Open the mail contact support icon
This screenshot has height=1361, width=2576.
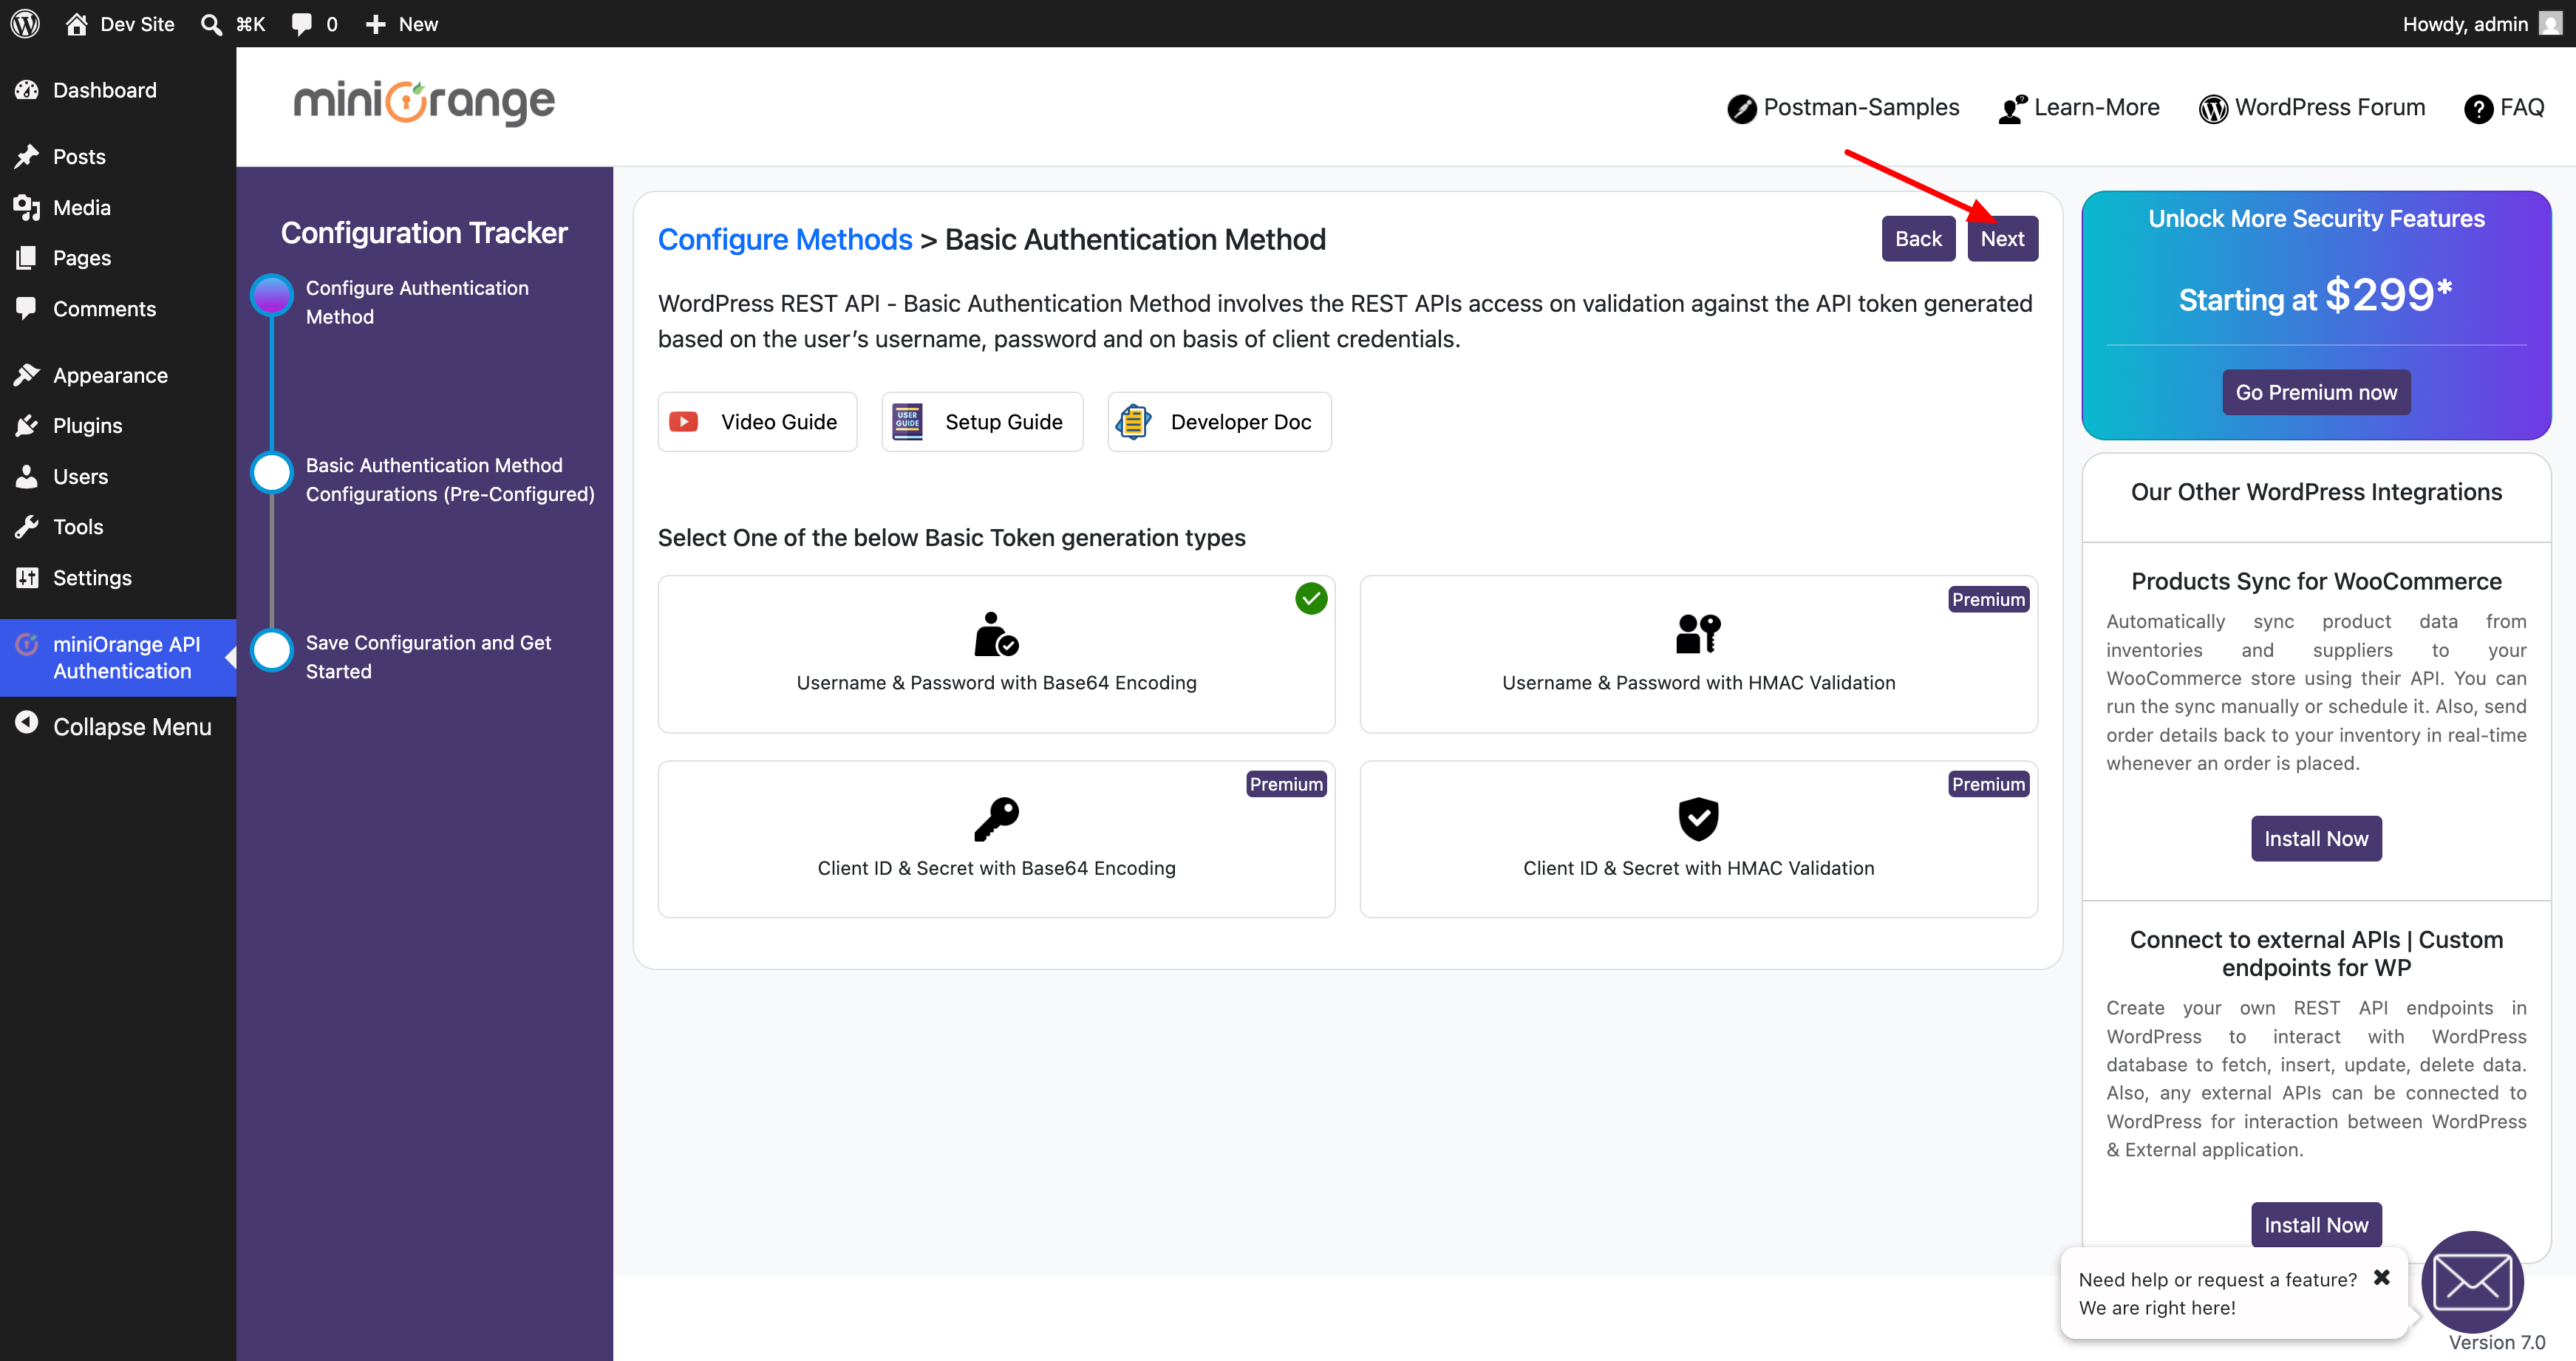click(2472, 1282)
